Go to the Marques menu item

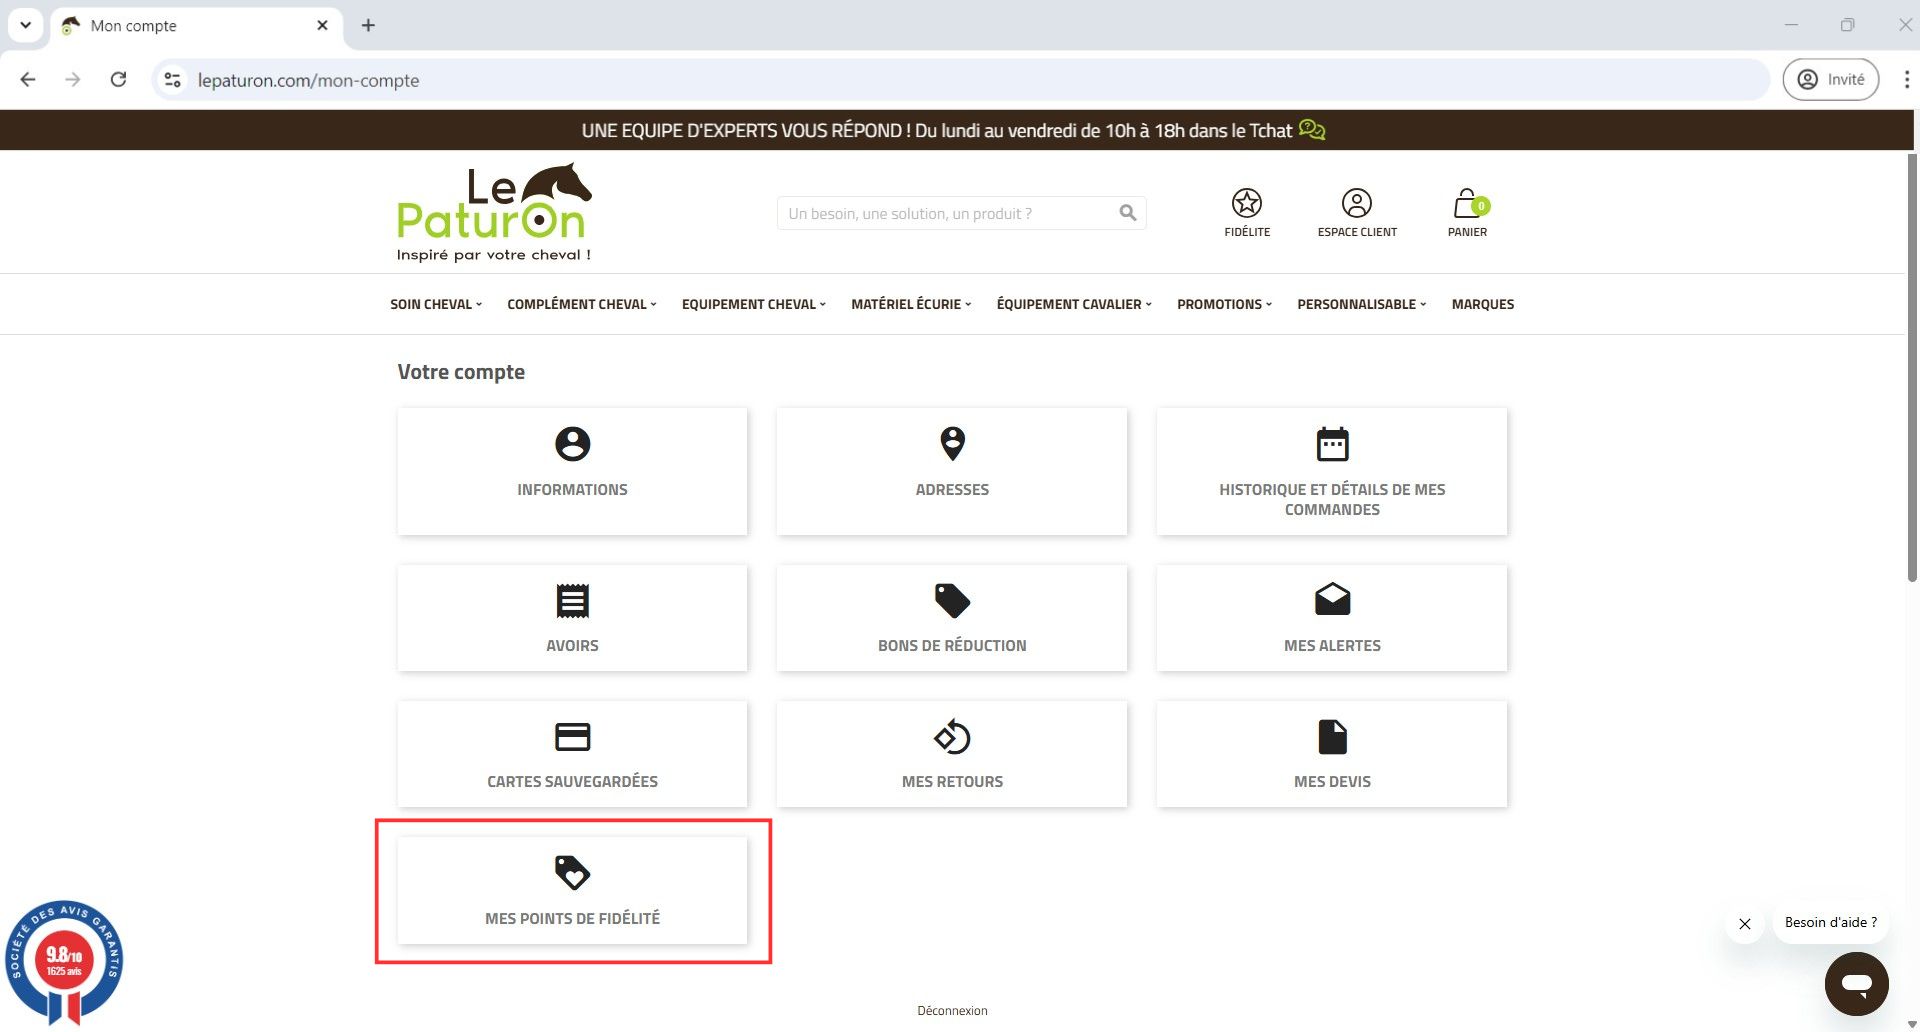pyautogui.click(x=1482, y=304)
